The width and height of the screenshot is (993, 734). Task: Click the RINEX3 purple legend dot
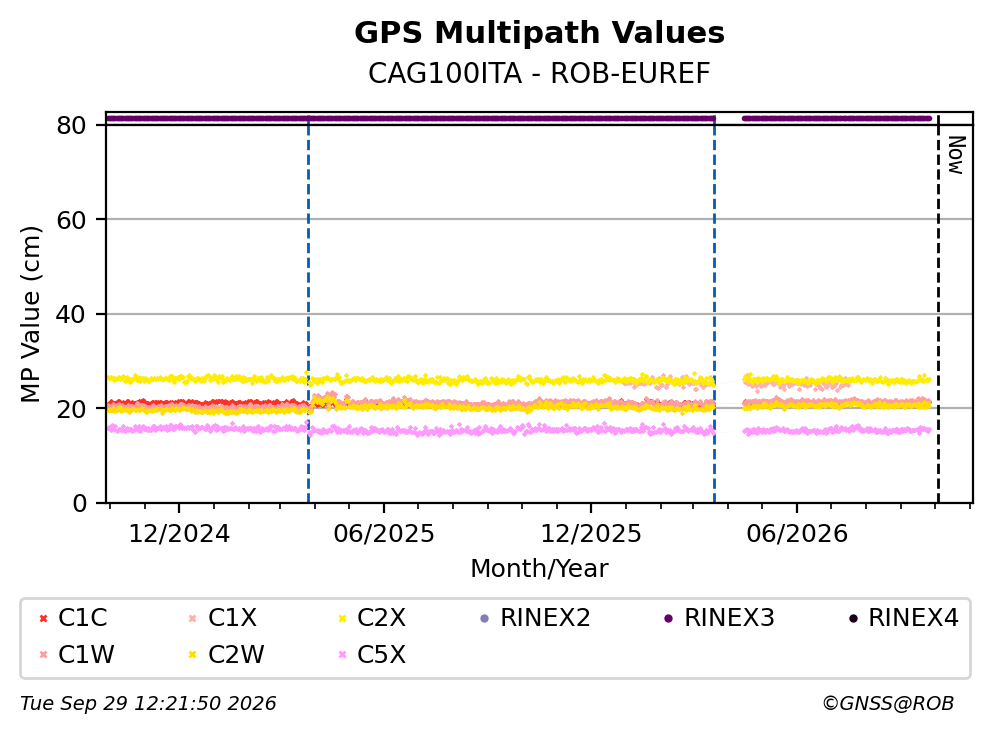pyautogui.click(x=669, y=618)
